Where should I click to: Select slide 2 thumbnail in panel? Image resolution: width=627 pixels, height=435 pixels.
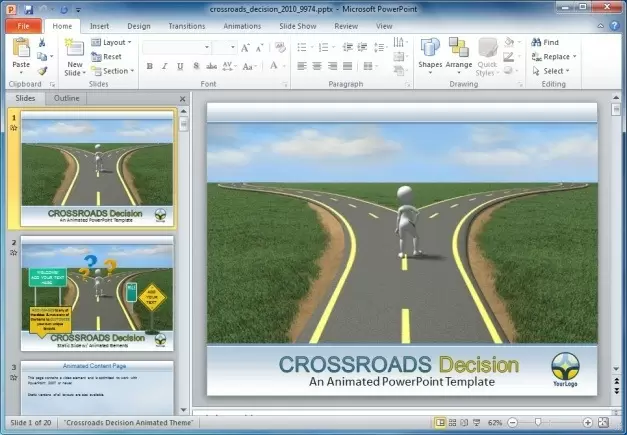click(97, 294)
